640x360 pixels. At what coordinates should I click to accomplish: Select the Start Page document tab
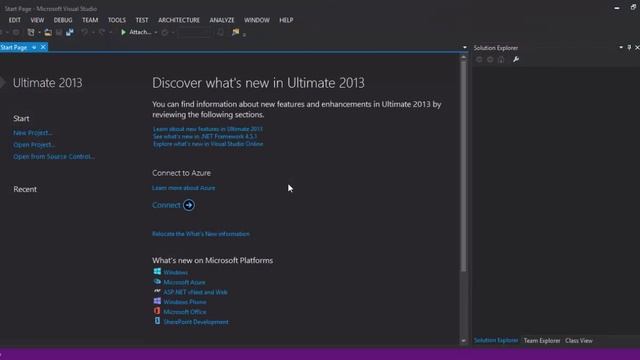(x=13, y=47)
